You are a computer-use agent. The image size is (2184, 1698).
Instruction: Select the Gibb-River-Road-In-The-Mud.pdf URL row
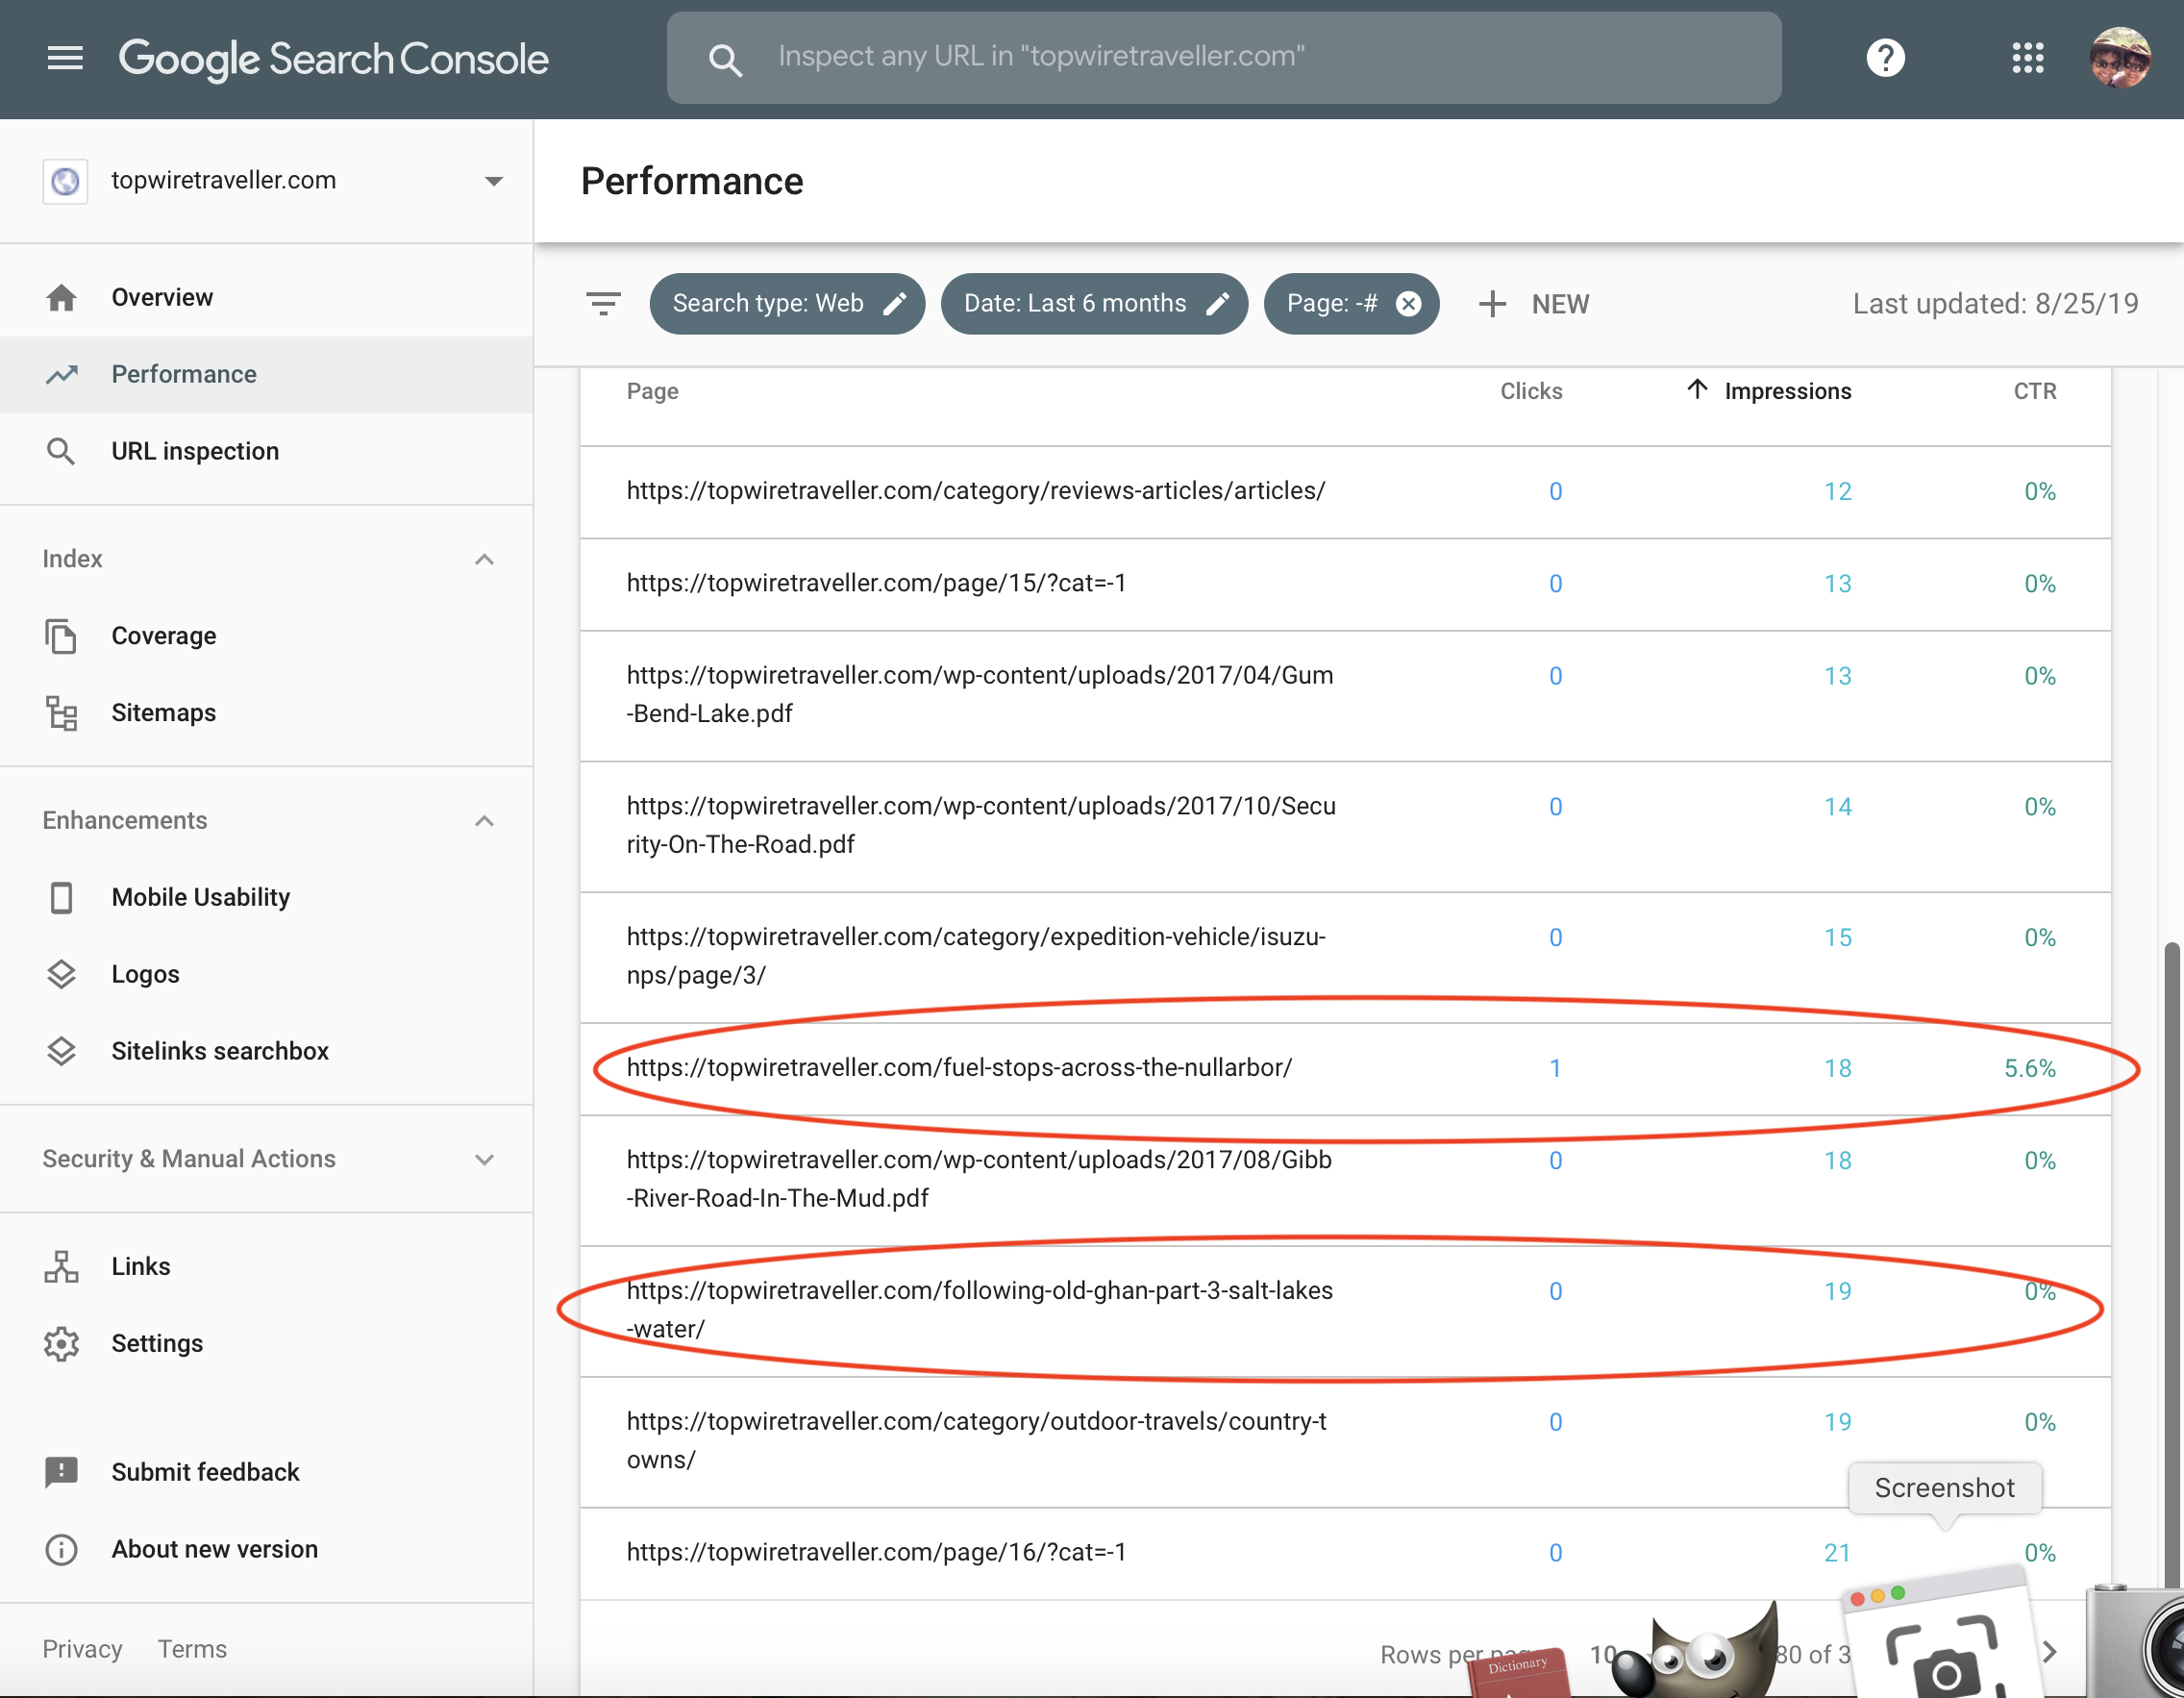pyautogui.click(x=1345, y=1180)
